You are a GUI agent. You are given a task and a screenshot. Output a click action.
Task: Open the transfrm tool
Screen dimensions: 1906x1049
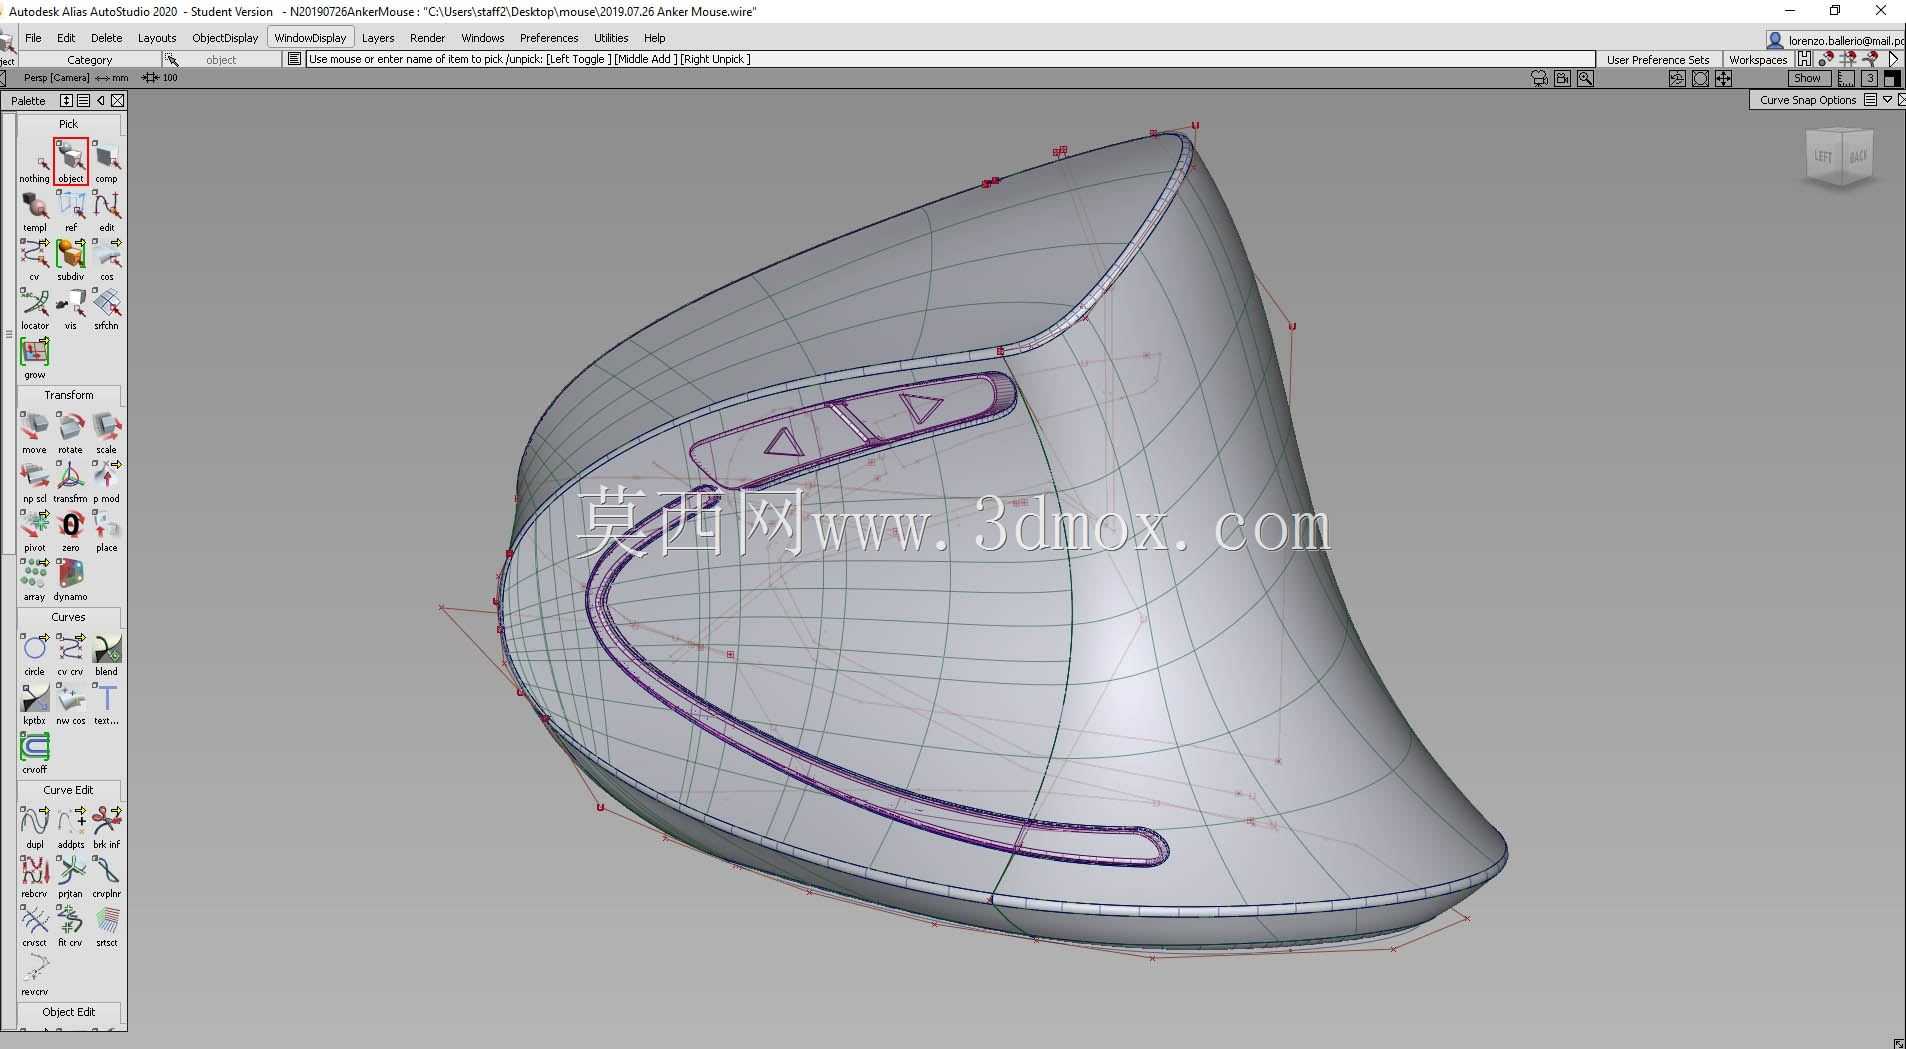pos(70,482)
